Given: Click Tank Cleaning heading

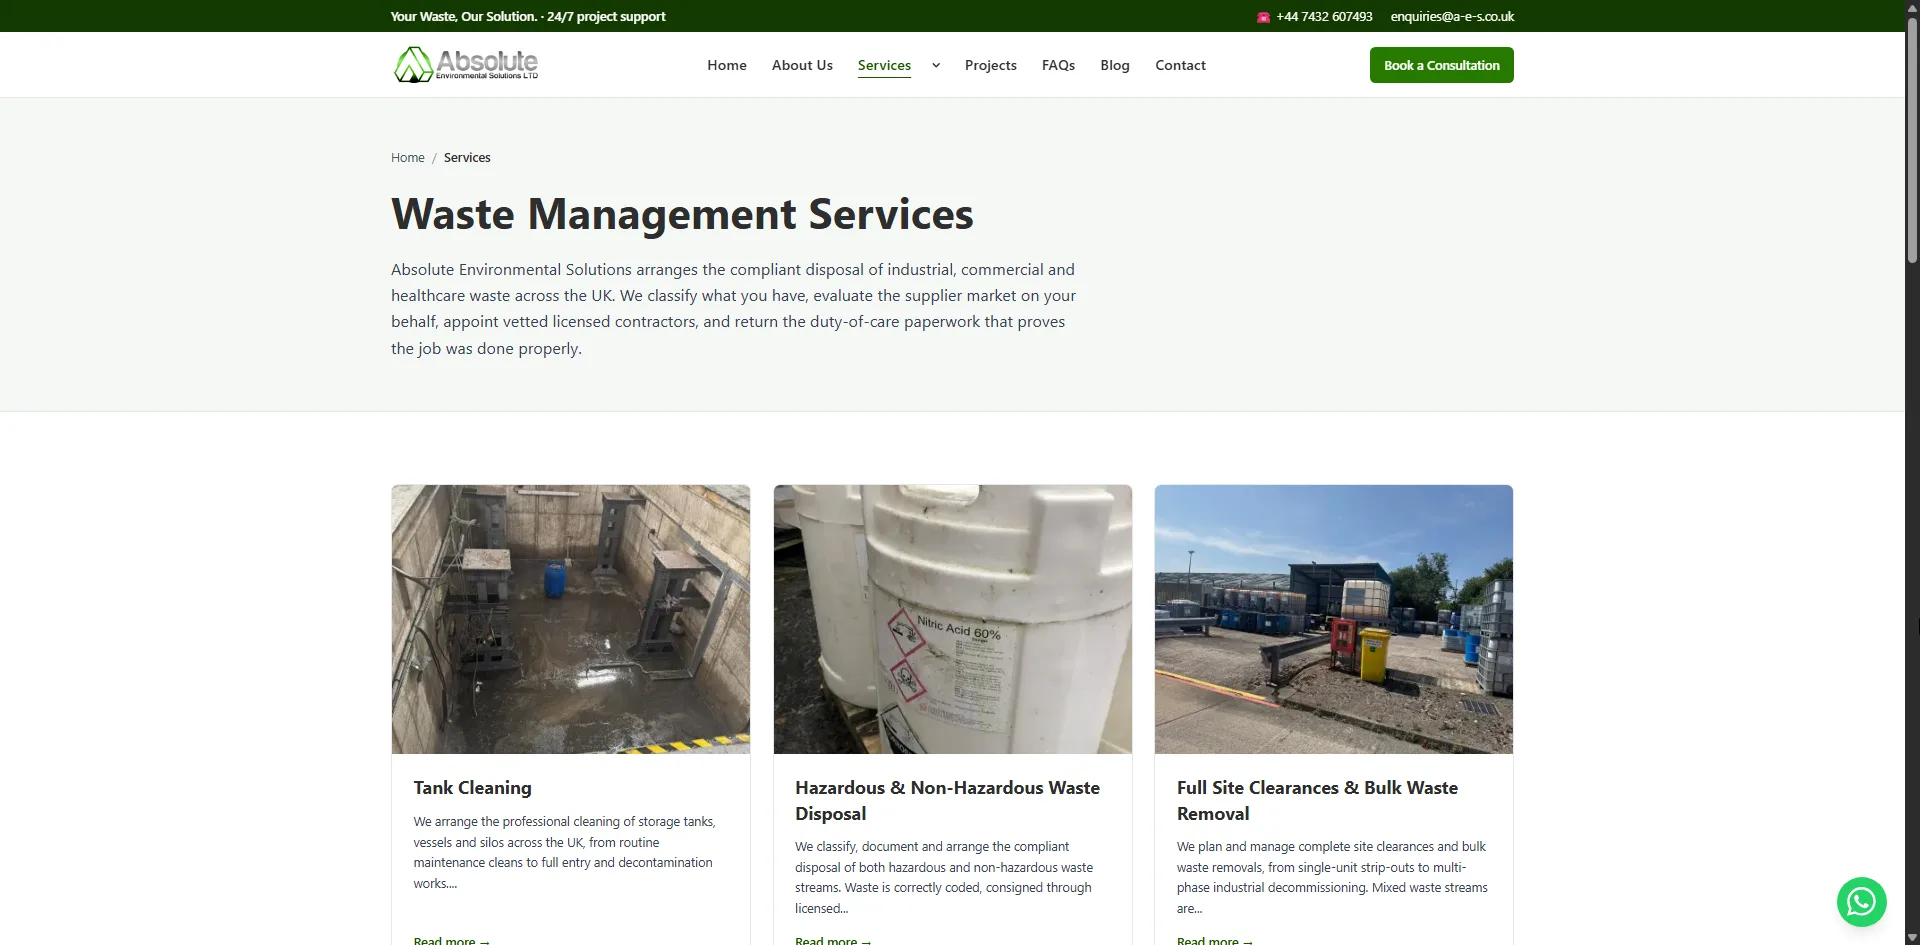Looking at the screenshot, I should 472,788.
